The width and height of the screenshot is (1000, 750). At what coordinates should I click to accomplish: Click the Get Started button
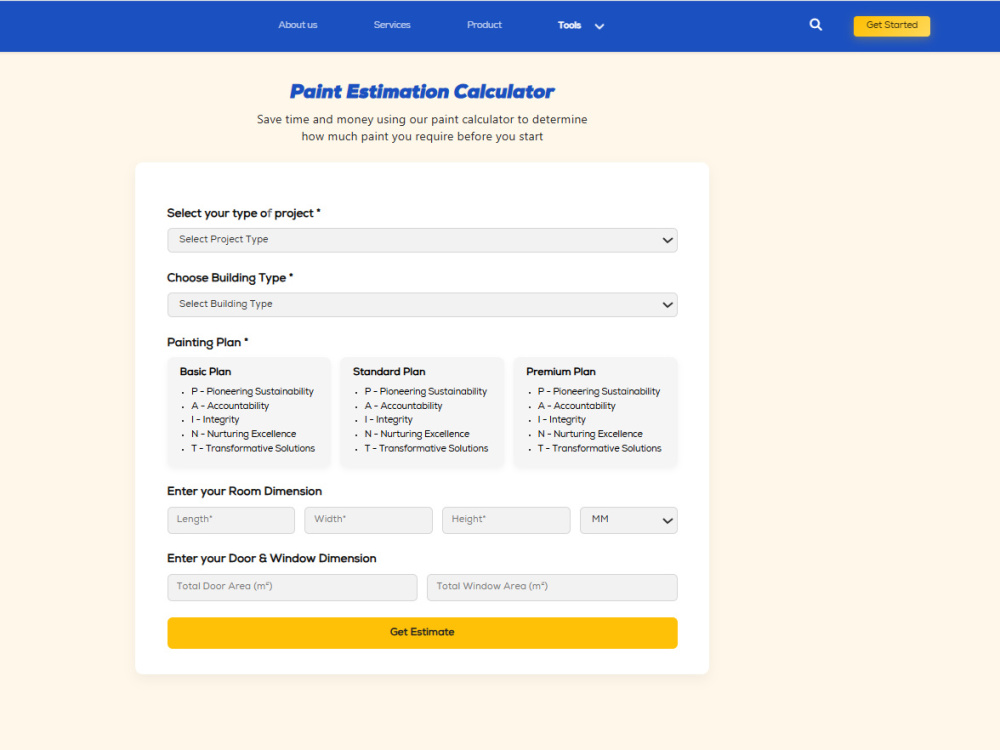pyautogui.click(x=892, y=26)
